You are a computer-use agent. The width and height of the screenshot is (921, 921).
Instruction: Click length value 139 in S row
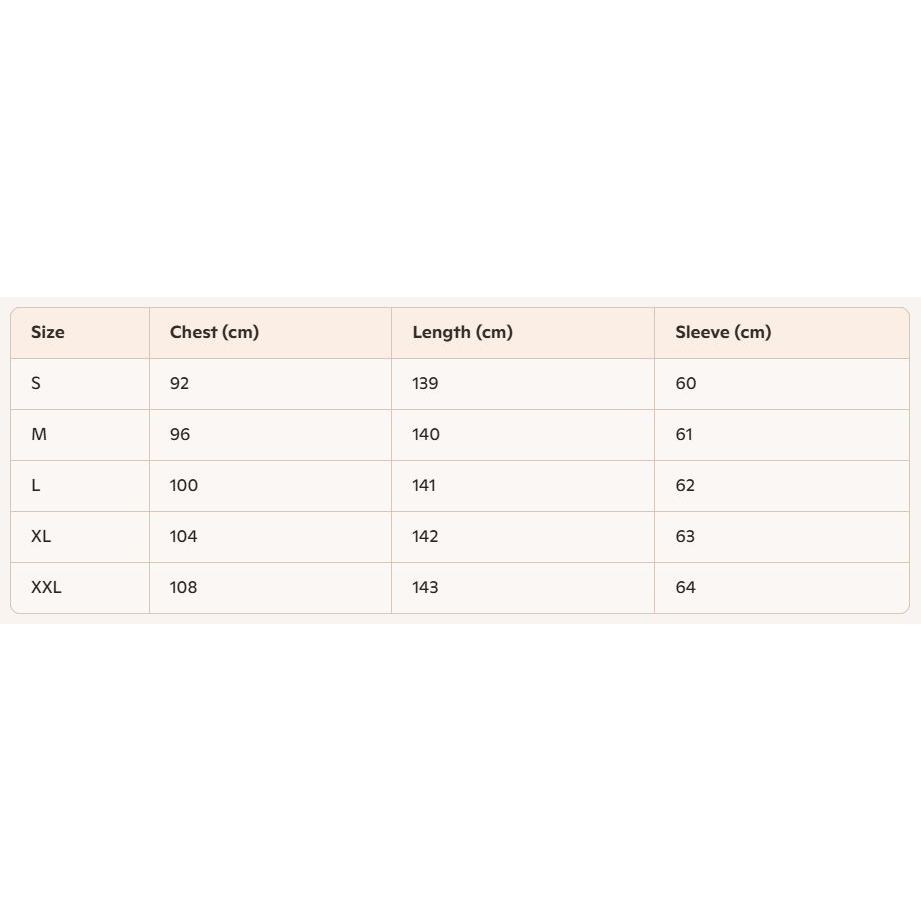pyautogui.click(x=425, y=384)
